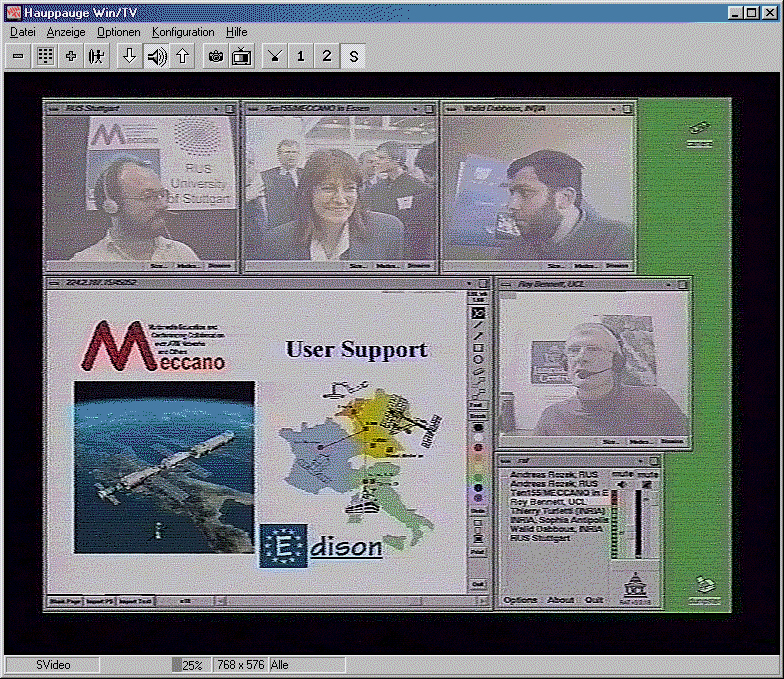Minimize the Hauppauge Win/TV window
The height and width of the screenshot is (679, 784).
734,13
